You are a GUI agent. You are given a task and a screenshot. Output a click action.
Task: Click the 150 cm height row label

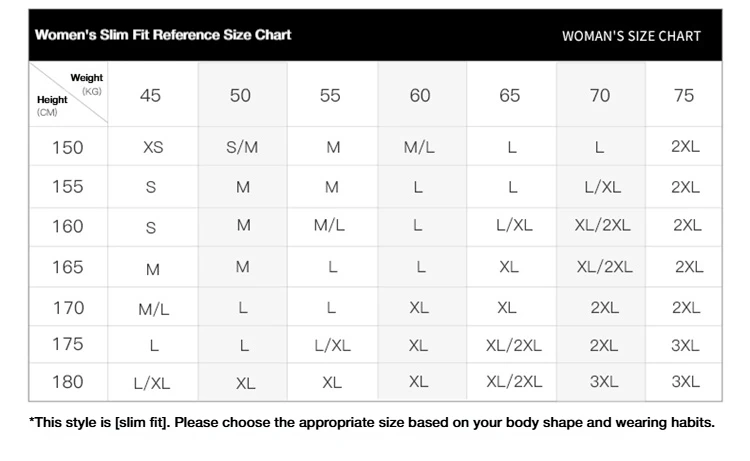click(67, 147)
